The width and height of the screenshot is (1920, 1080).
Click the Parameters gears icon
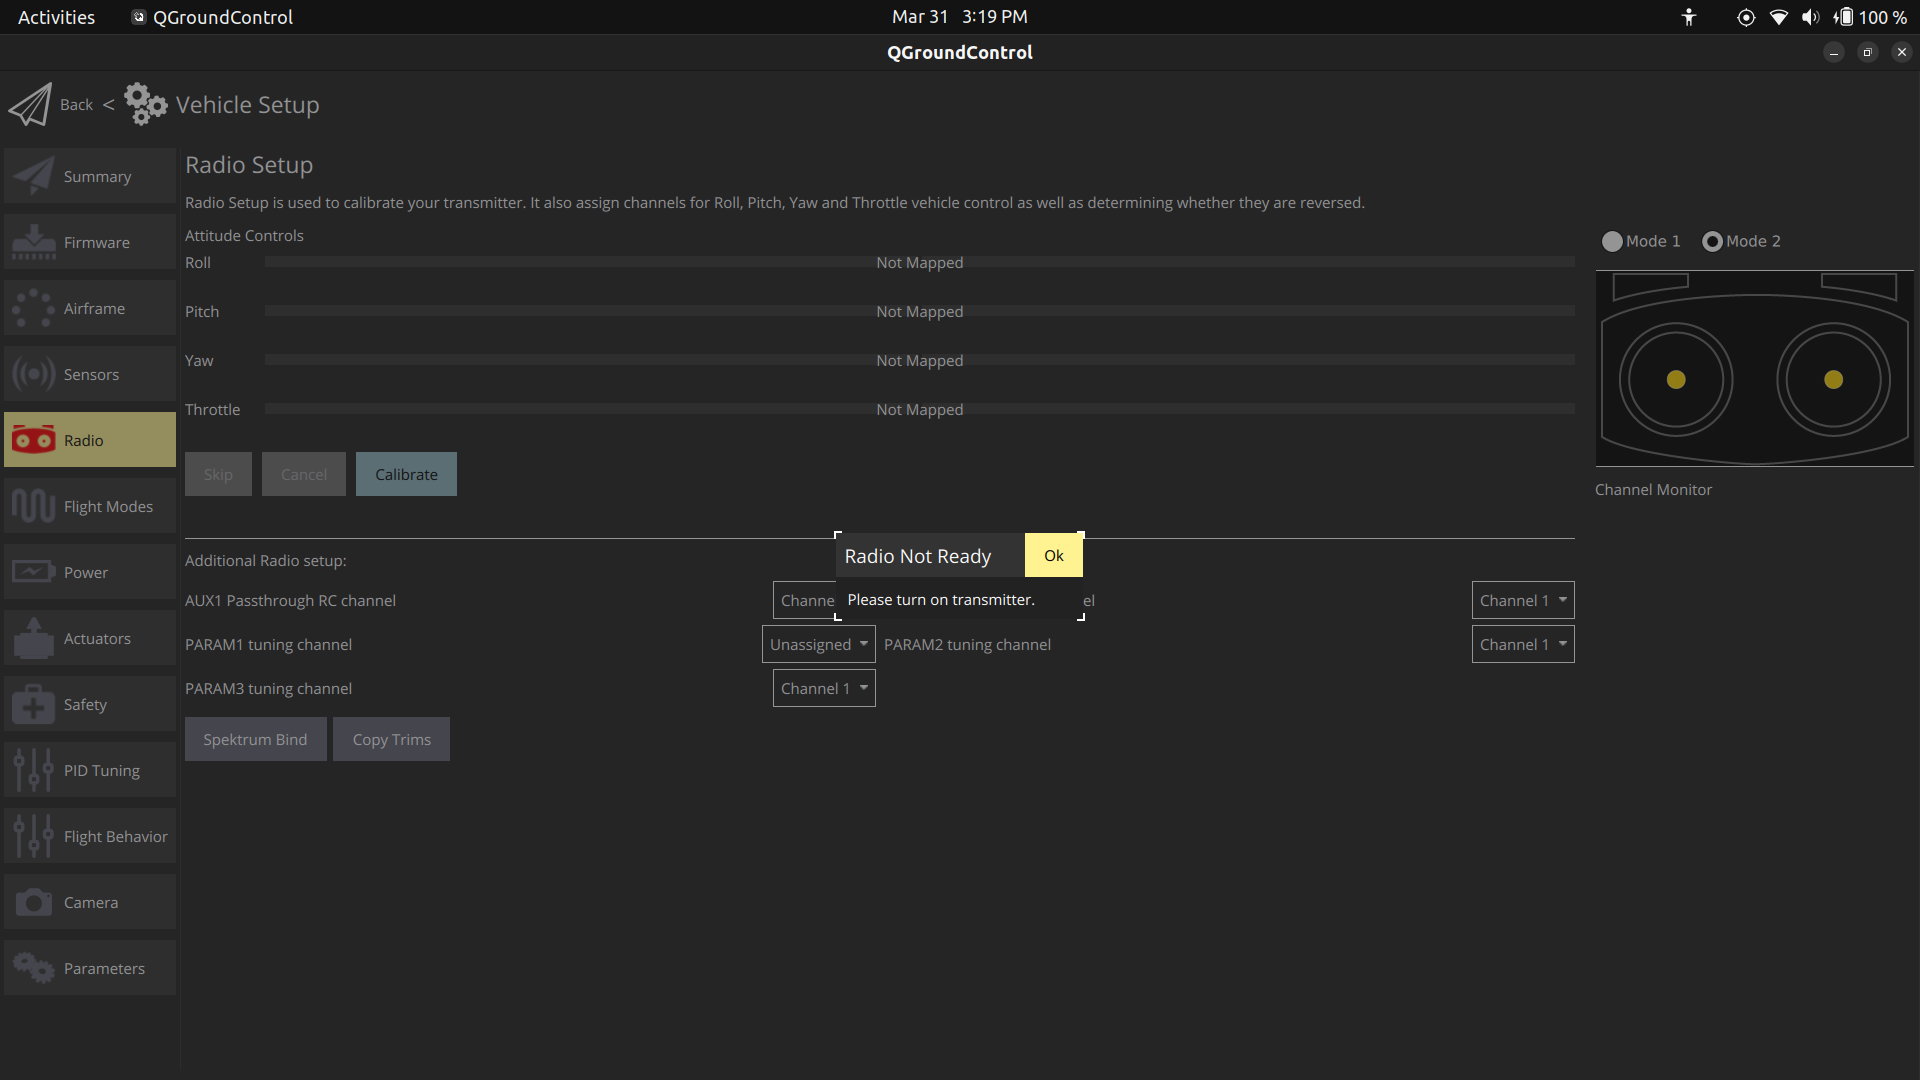(33, 969)
